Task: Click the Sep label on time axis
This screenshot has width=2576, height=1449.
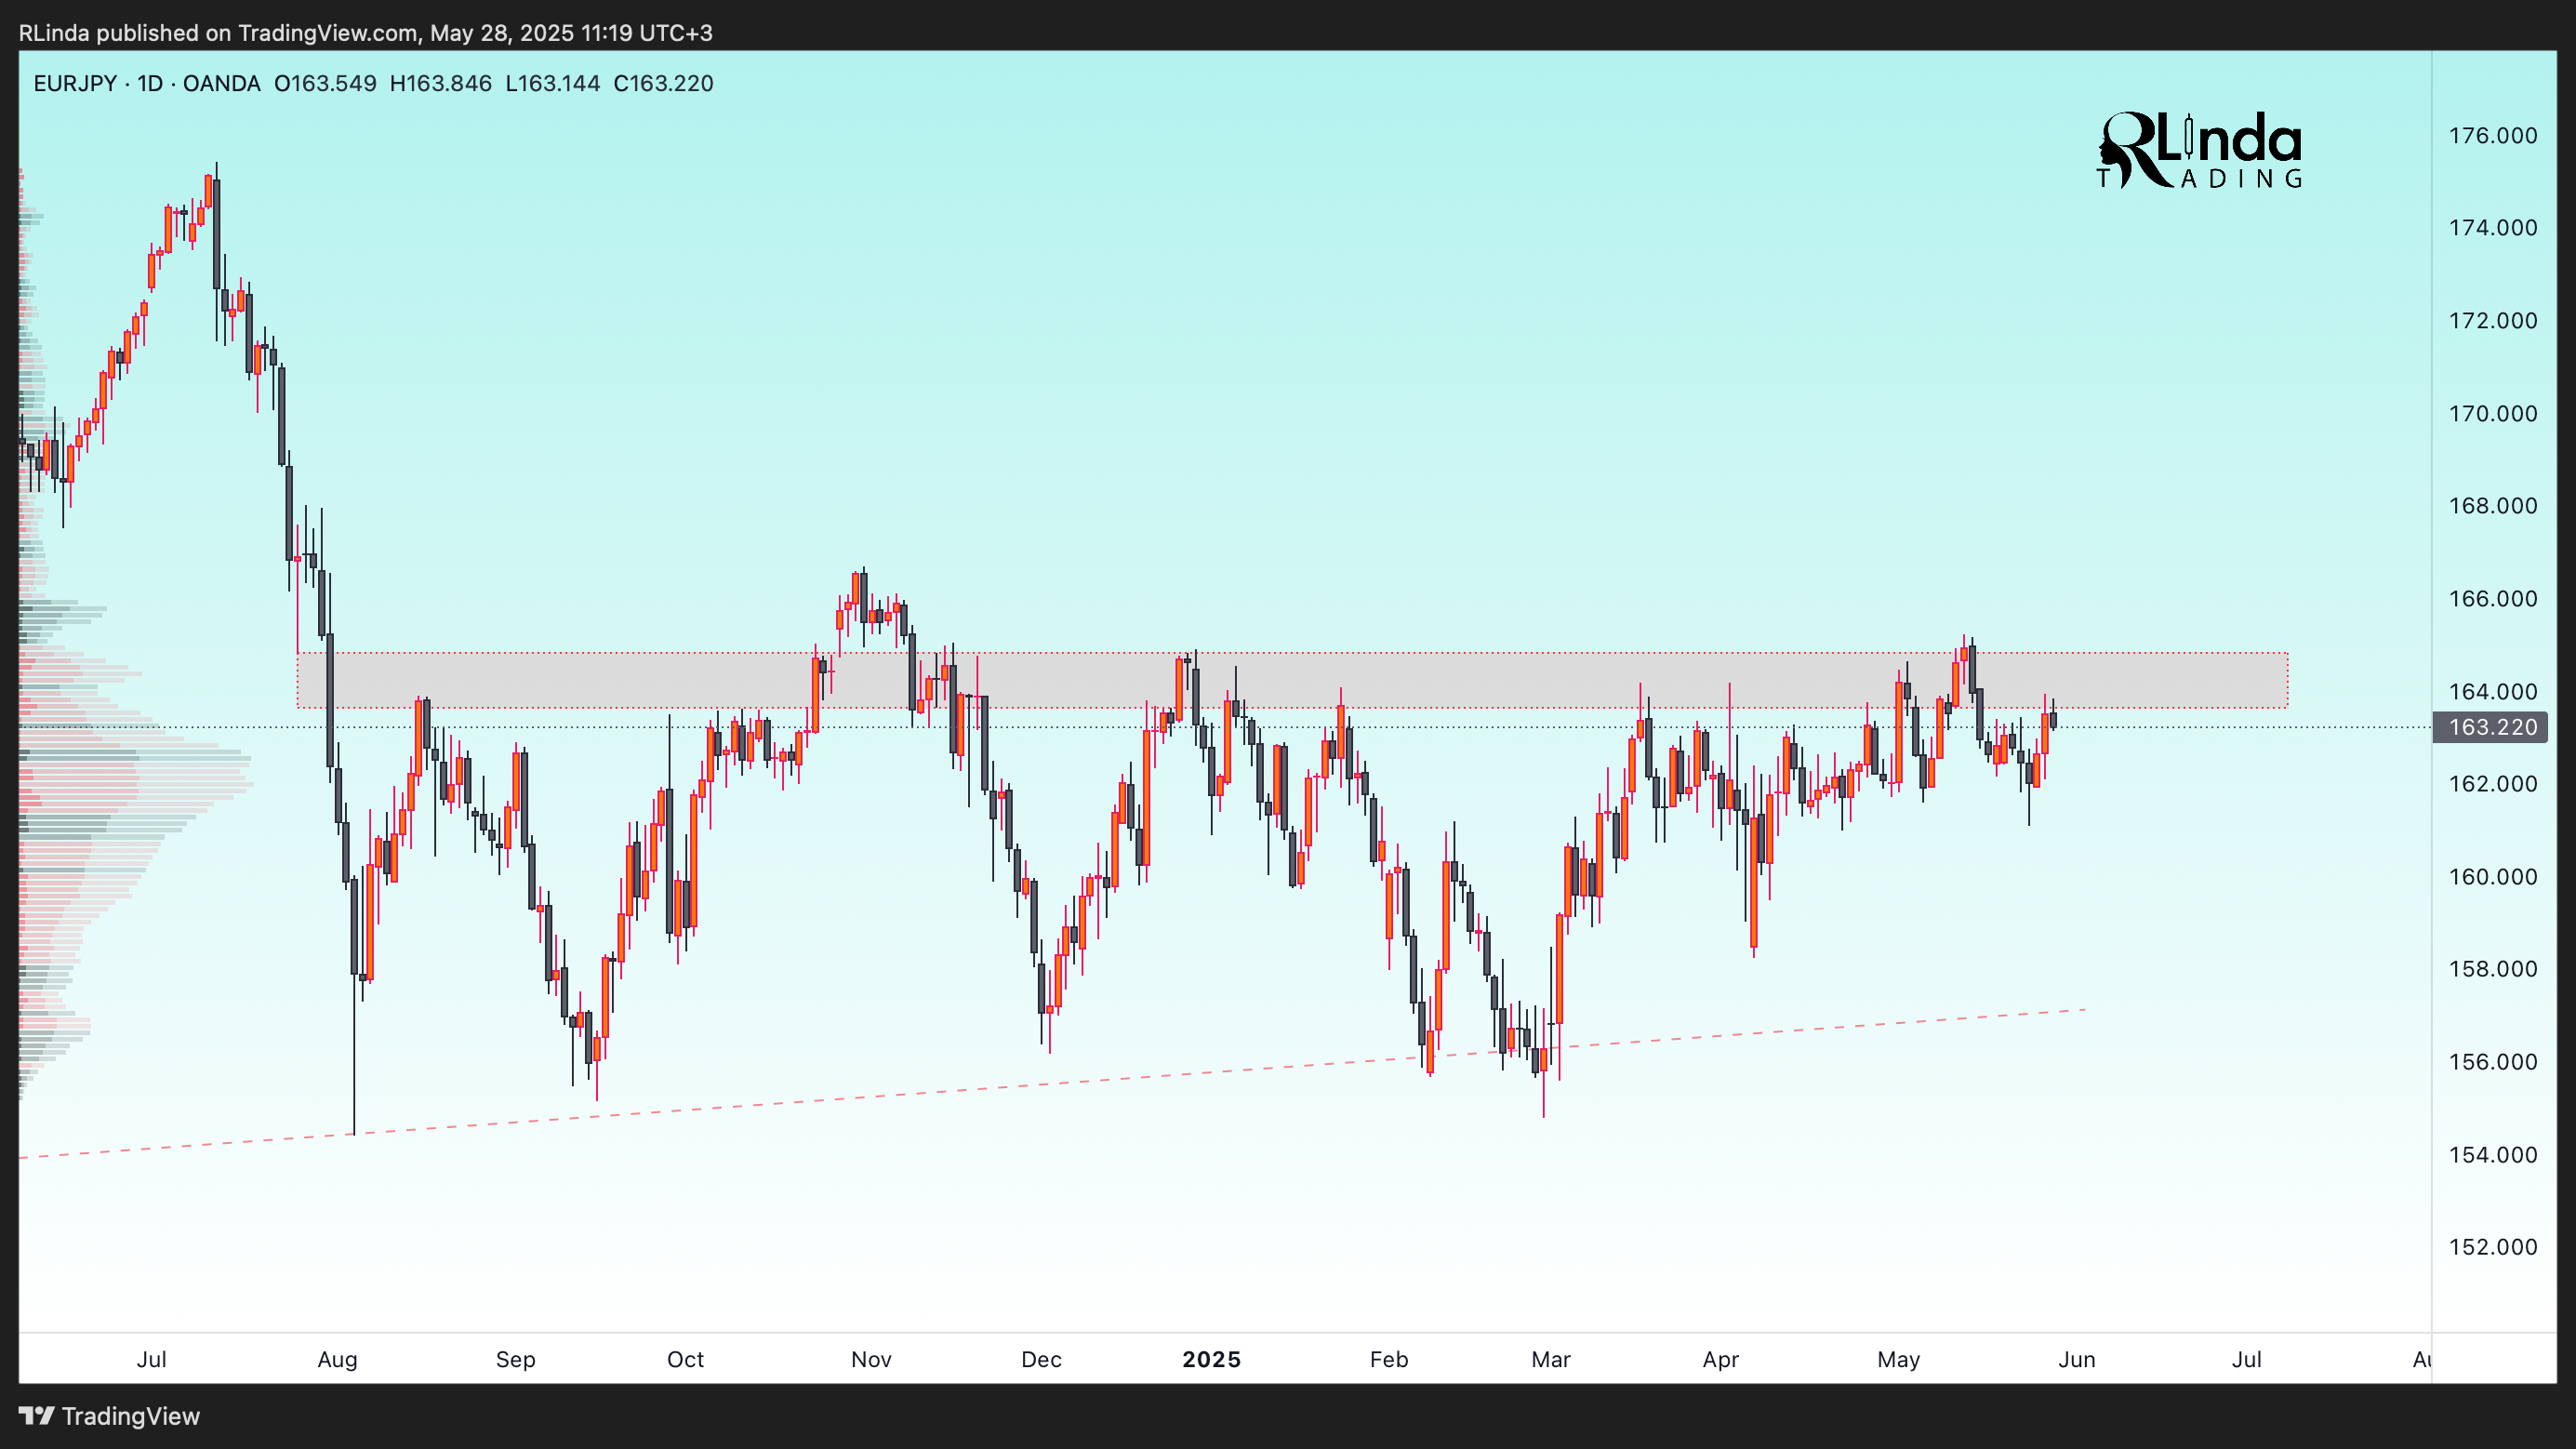Action: point(516,1360)
